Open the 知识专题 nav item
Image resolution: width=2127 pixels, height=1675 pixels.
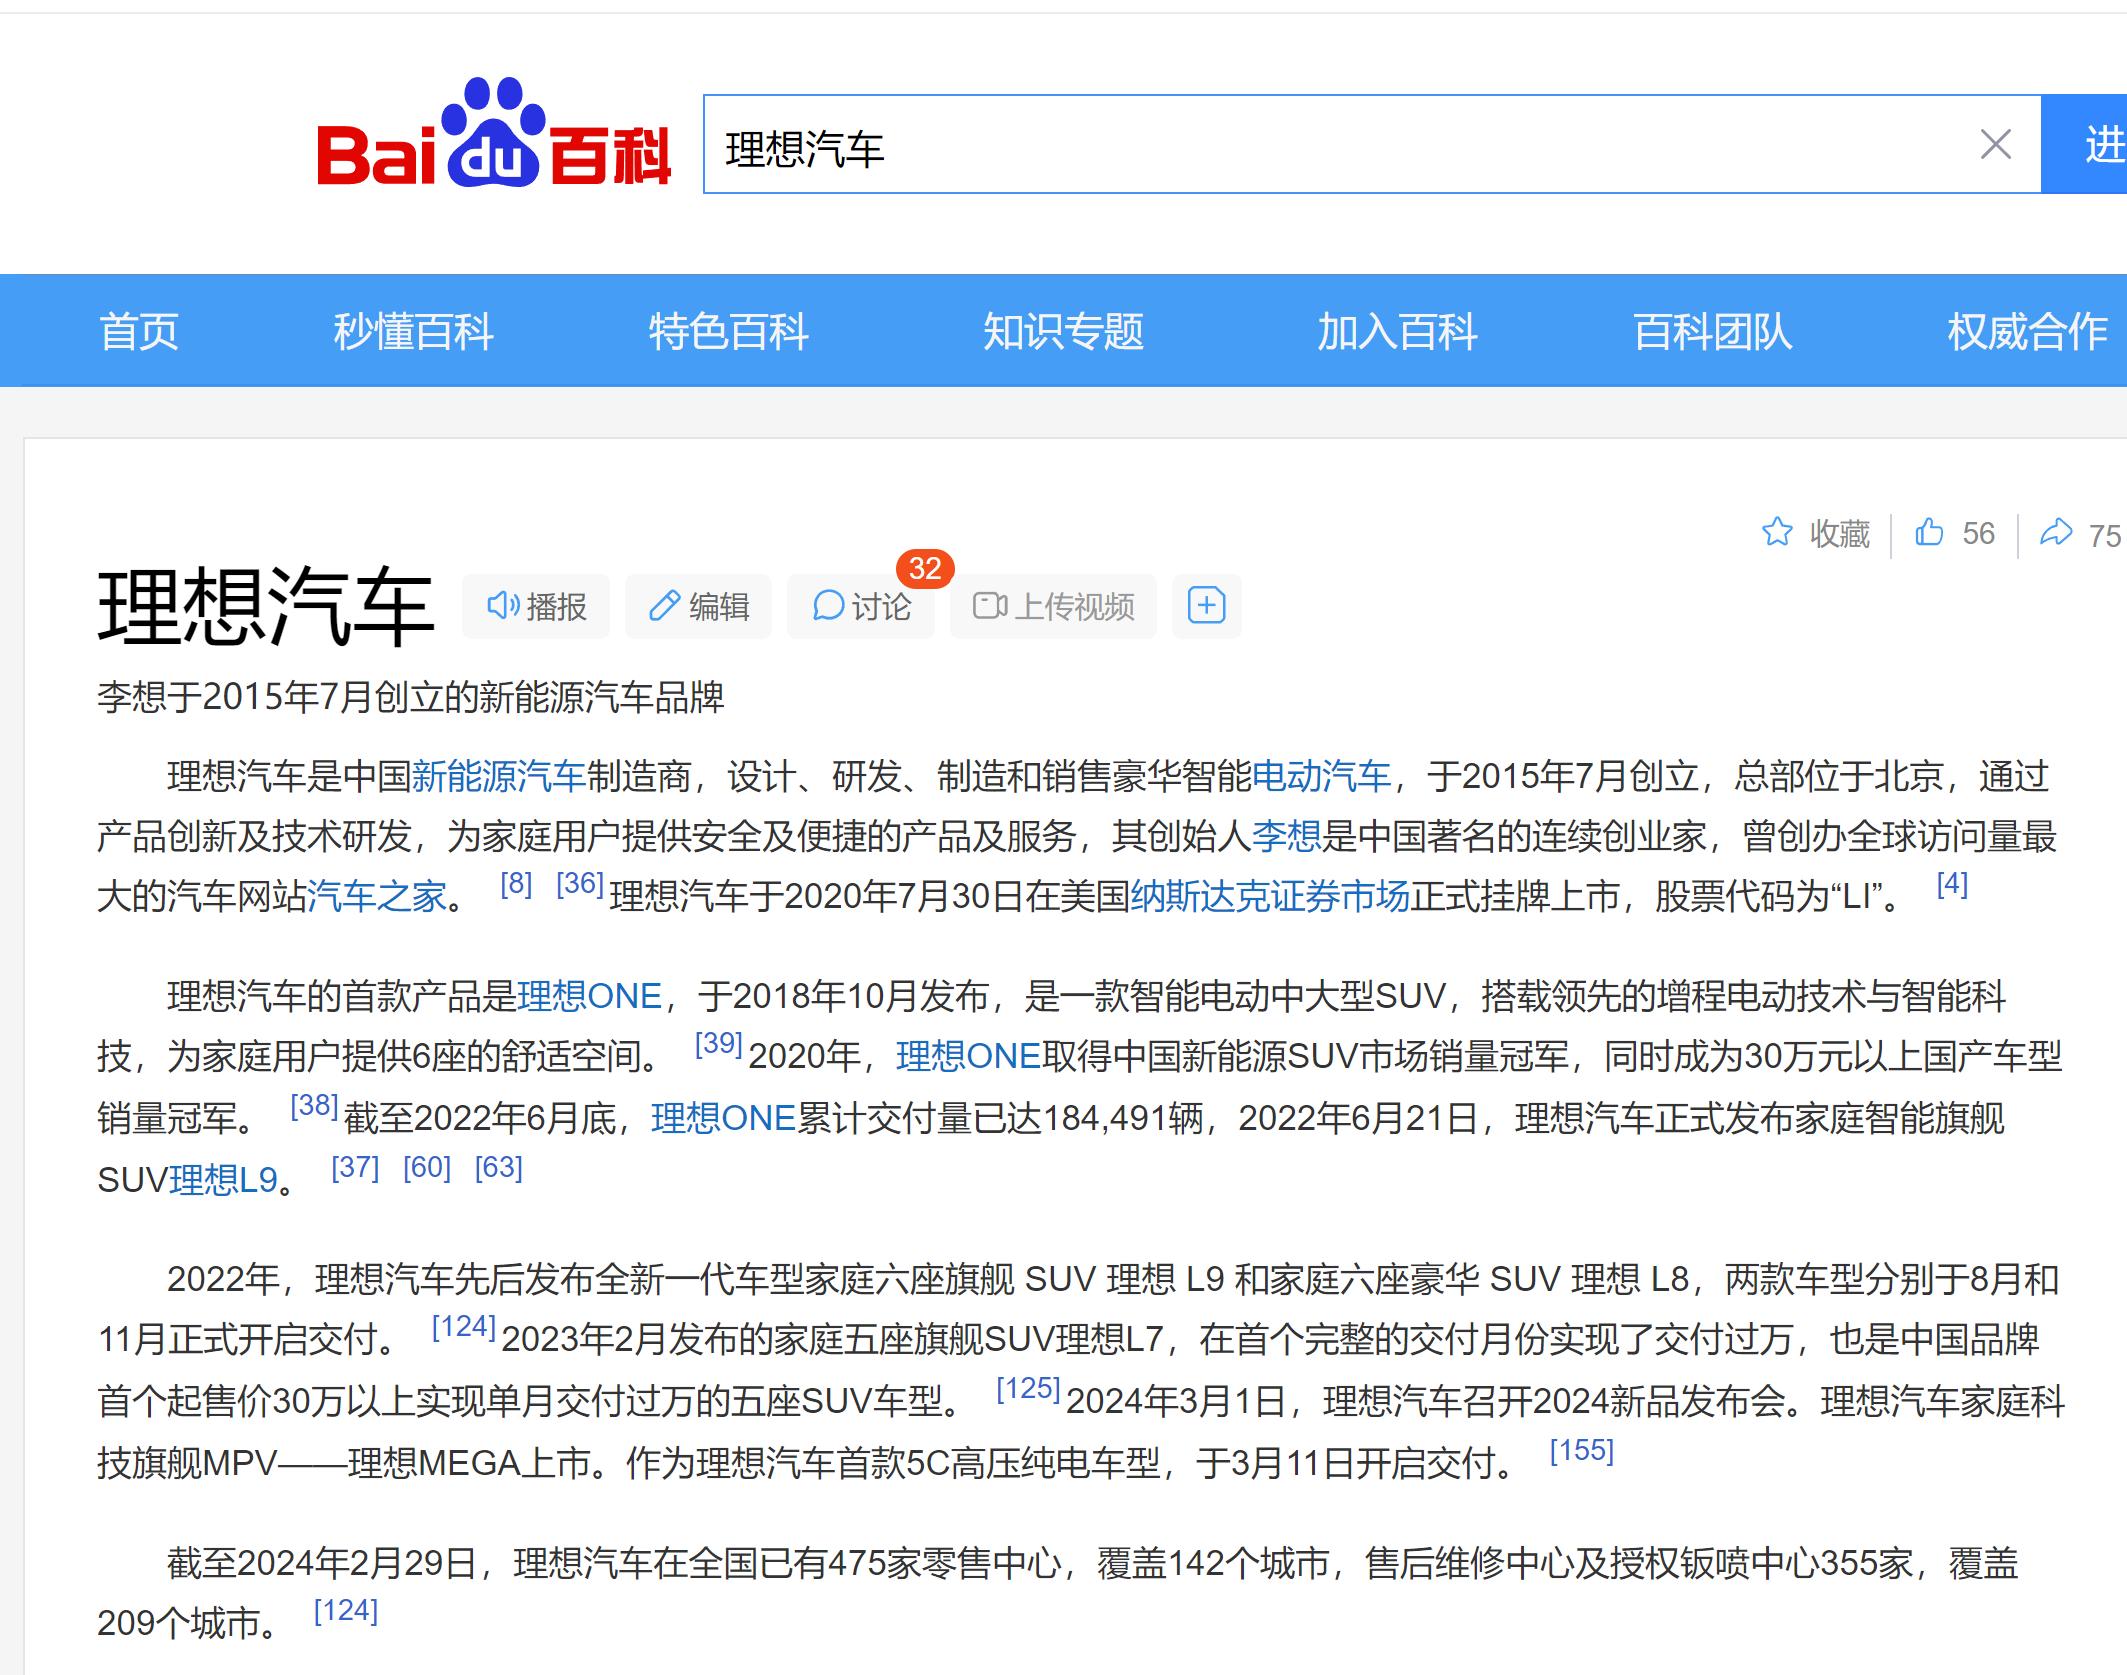[1063, 331]
